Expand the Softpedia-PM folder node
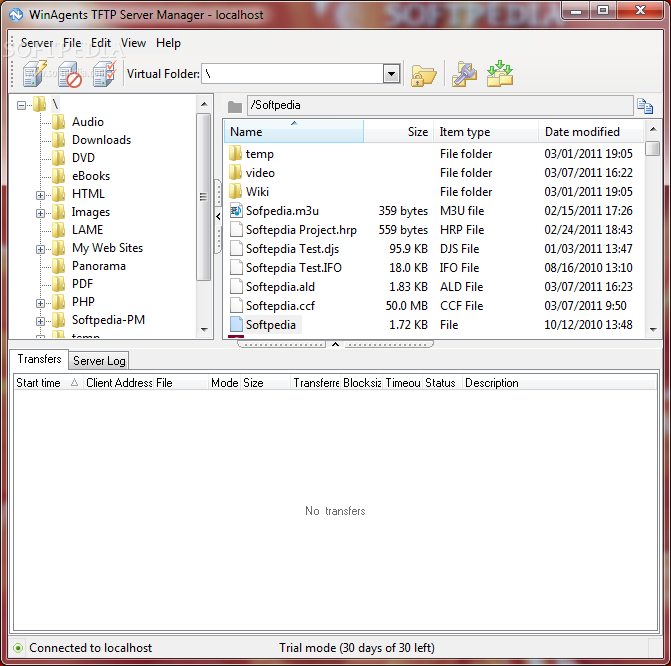The image size is (671, 666). (x=40, y=321)
